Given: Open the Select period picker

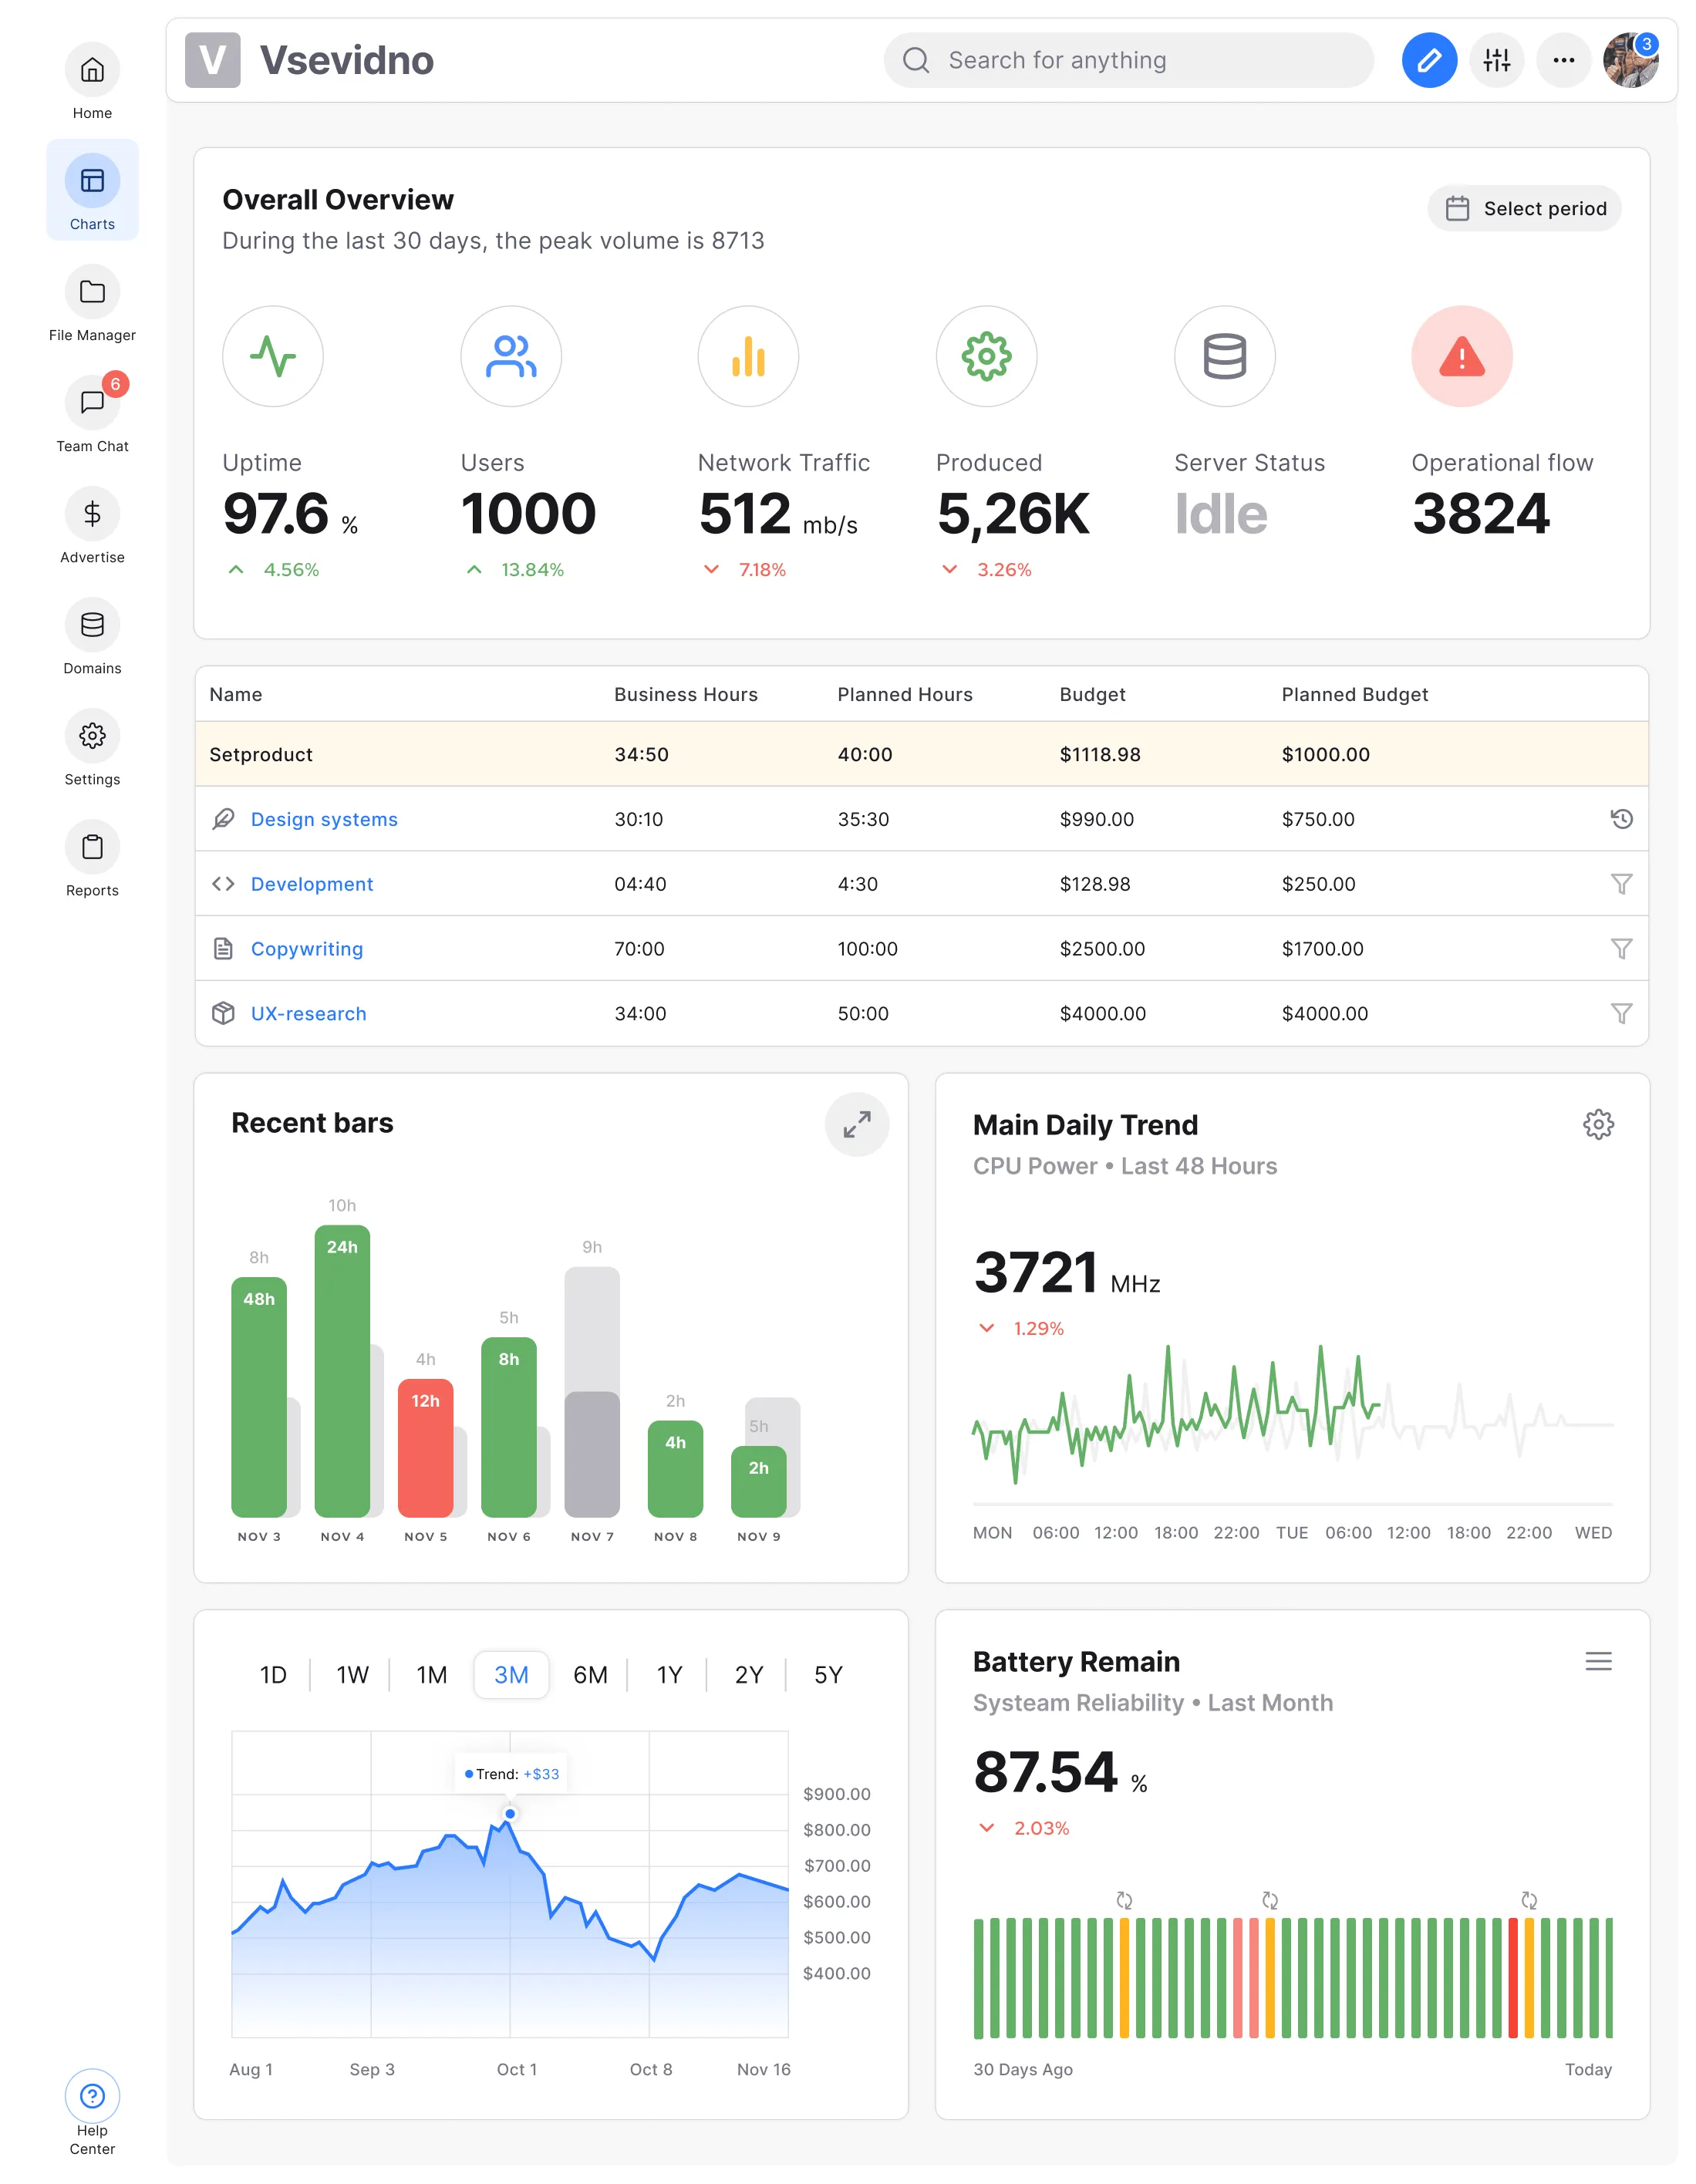Looking at the screenshot, I should tap(1523, 208).
